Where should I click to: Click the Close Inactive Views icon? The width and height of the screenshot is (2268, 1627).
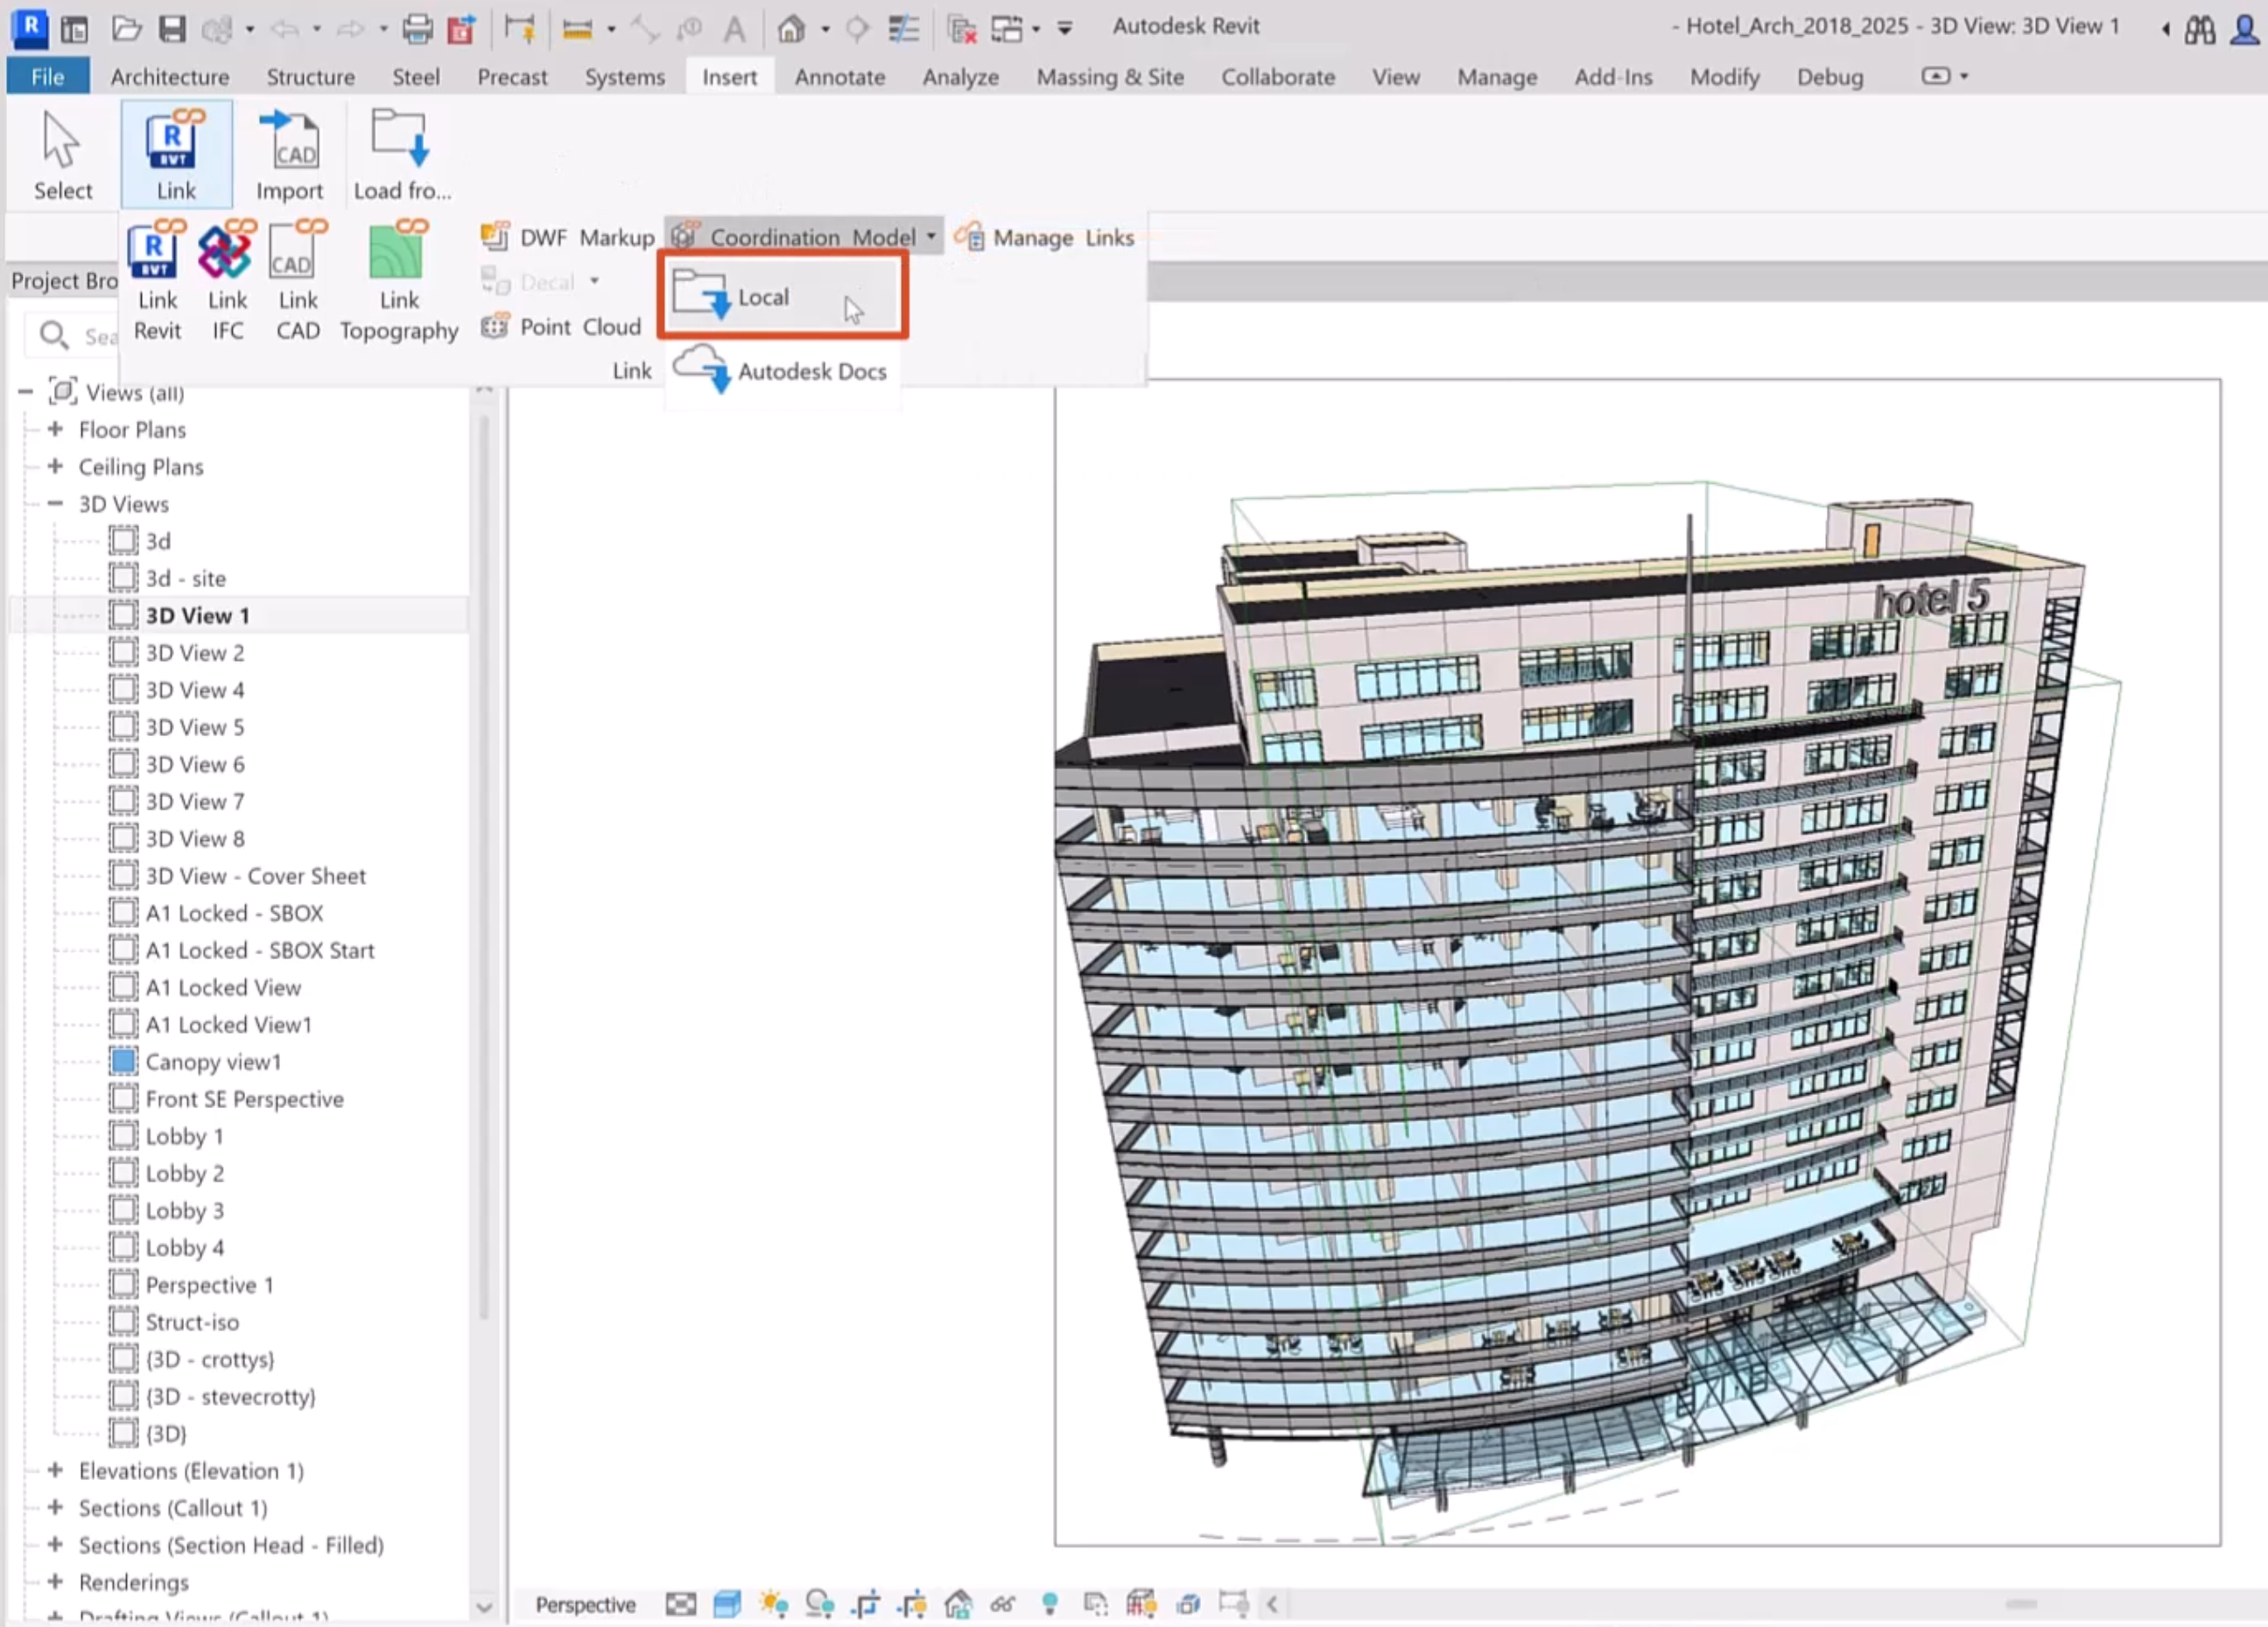click(961, 28)
